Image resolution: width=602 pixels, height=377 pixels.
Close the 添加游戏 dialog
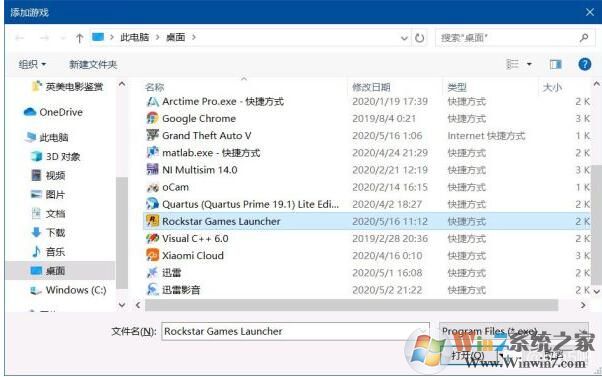click(590, 12)
